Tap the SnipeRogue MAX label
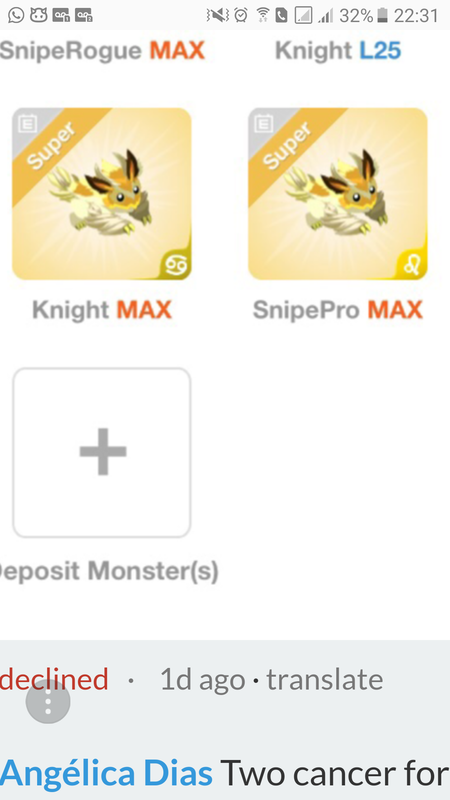Image resolution: width=450 pixels, height=800 pixels. (102, 51)
